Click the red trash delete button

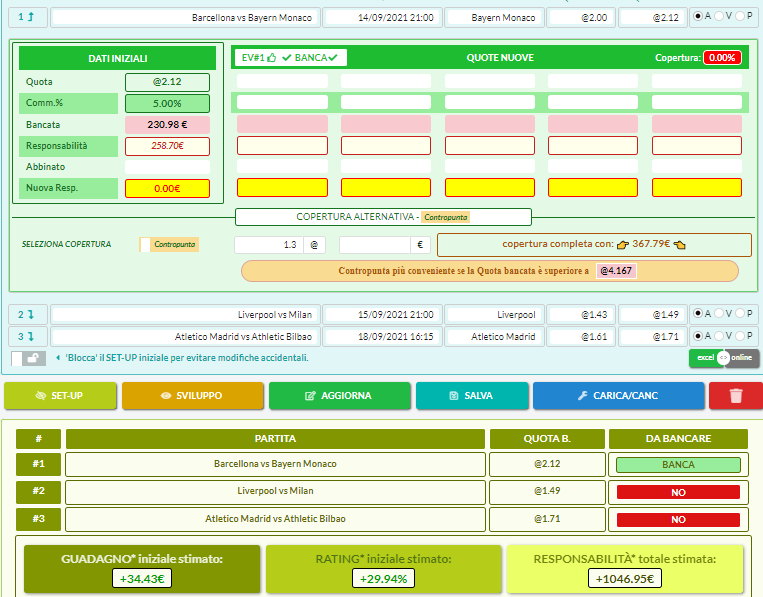click(x=736, y=396)
